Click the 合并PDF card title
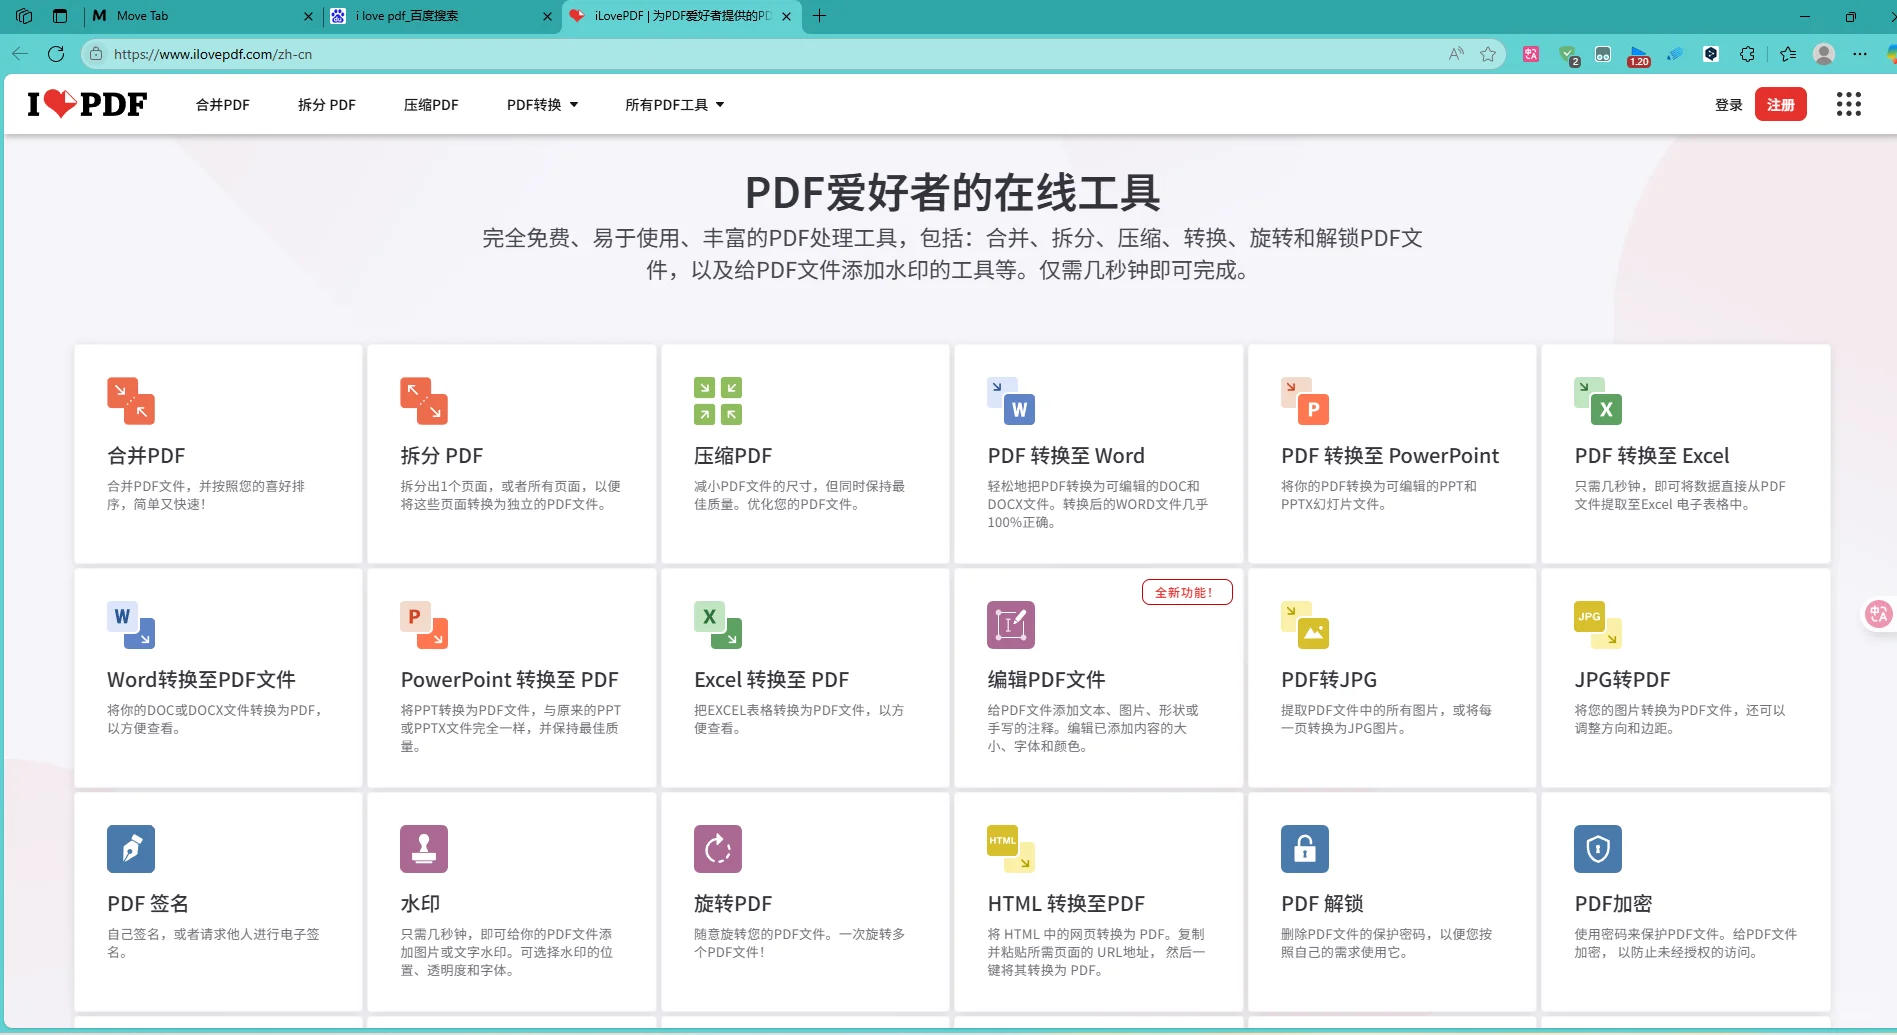 click(146, 456)
